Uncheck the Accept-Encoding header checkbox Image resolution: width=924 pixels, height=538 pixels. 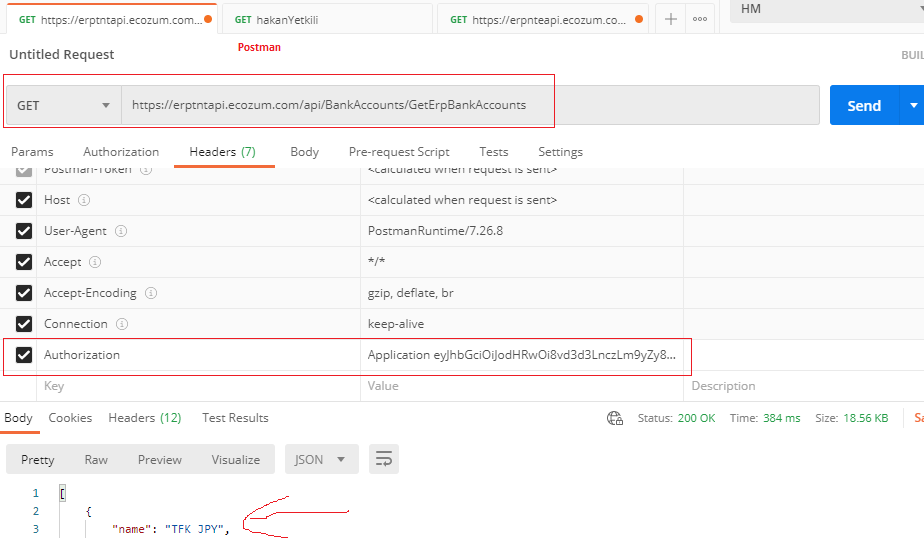click(24, 293)
